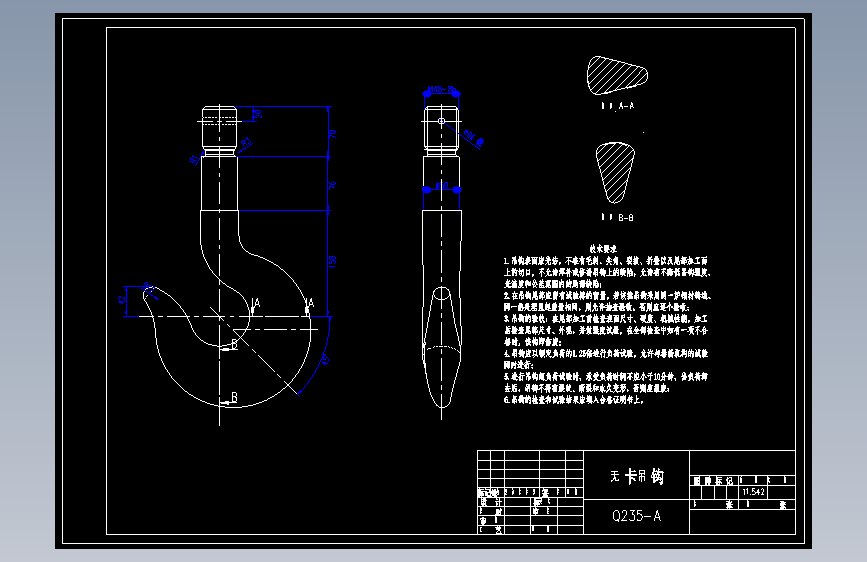Click the "42" dimension at hook tip
The height and width of the screenshot is (562, 867).
point(122,300)
